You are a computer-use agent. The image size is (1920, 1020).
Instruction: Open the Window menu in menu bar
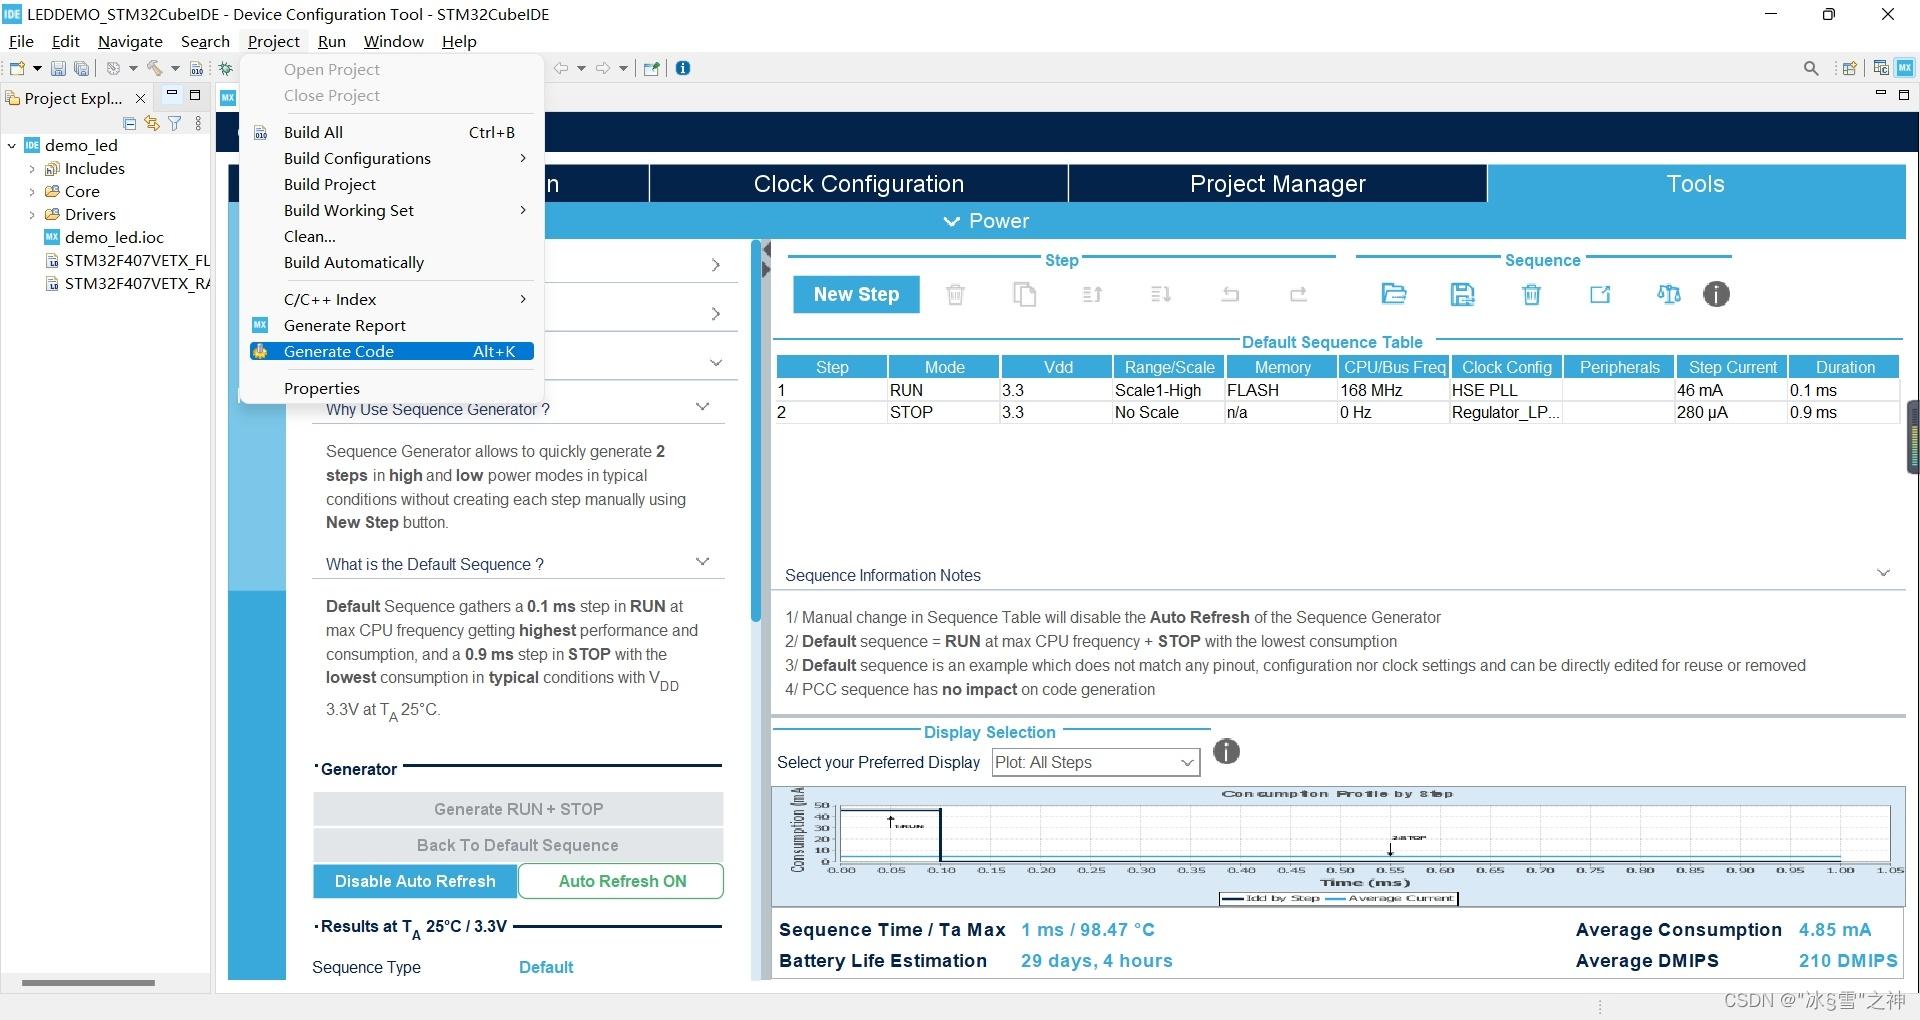(393, 41)
